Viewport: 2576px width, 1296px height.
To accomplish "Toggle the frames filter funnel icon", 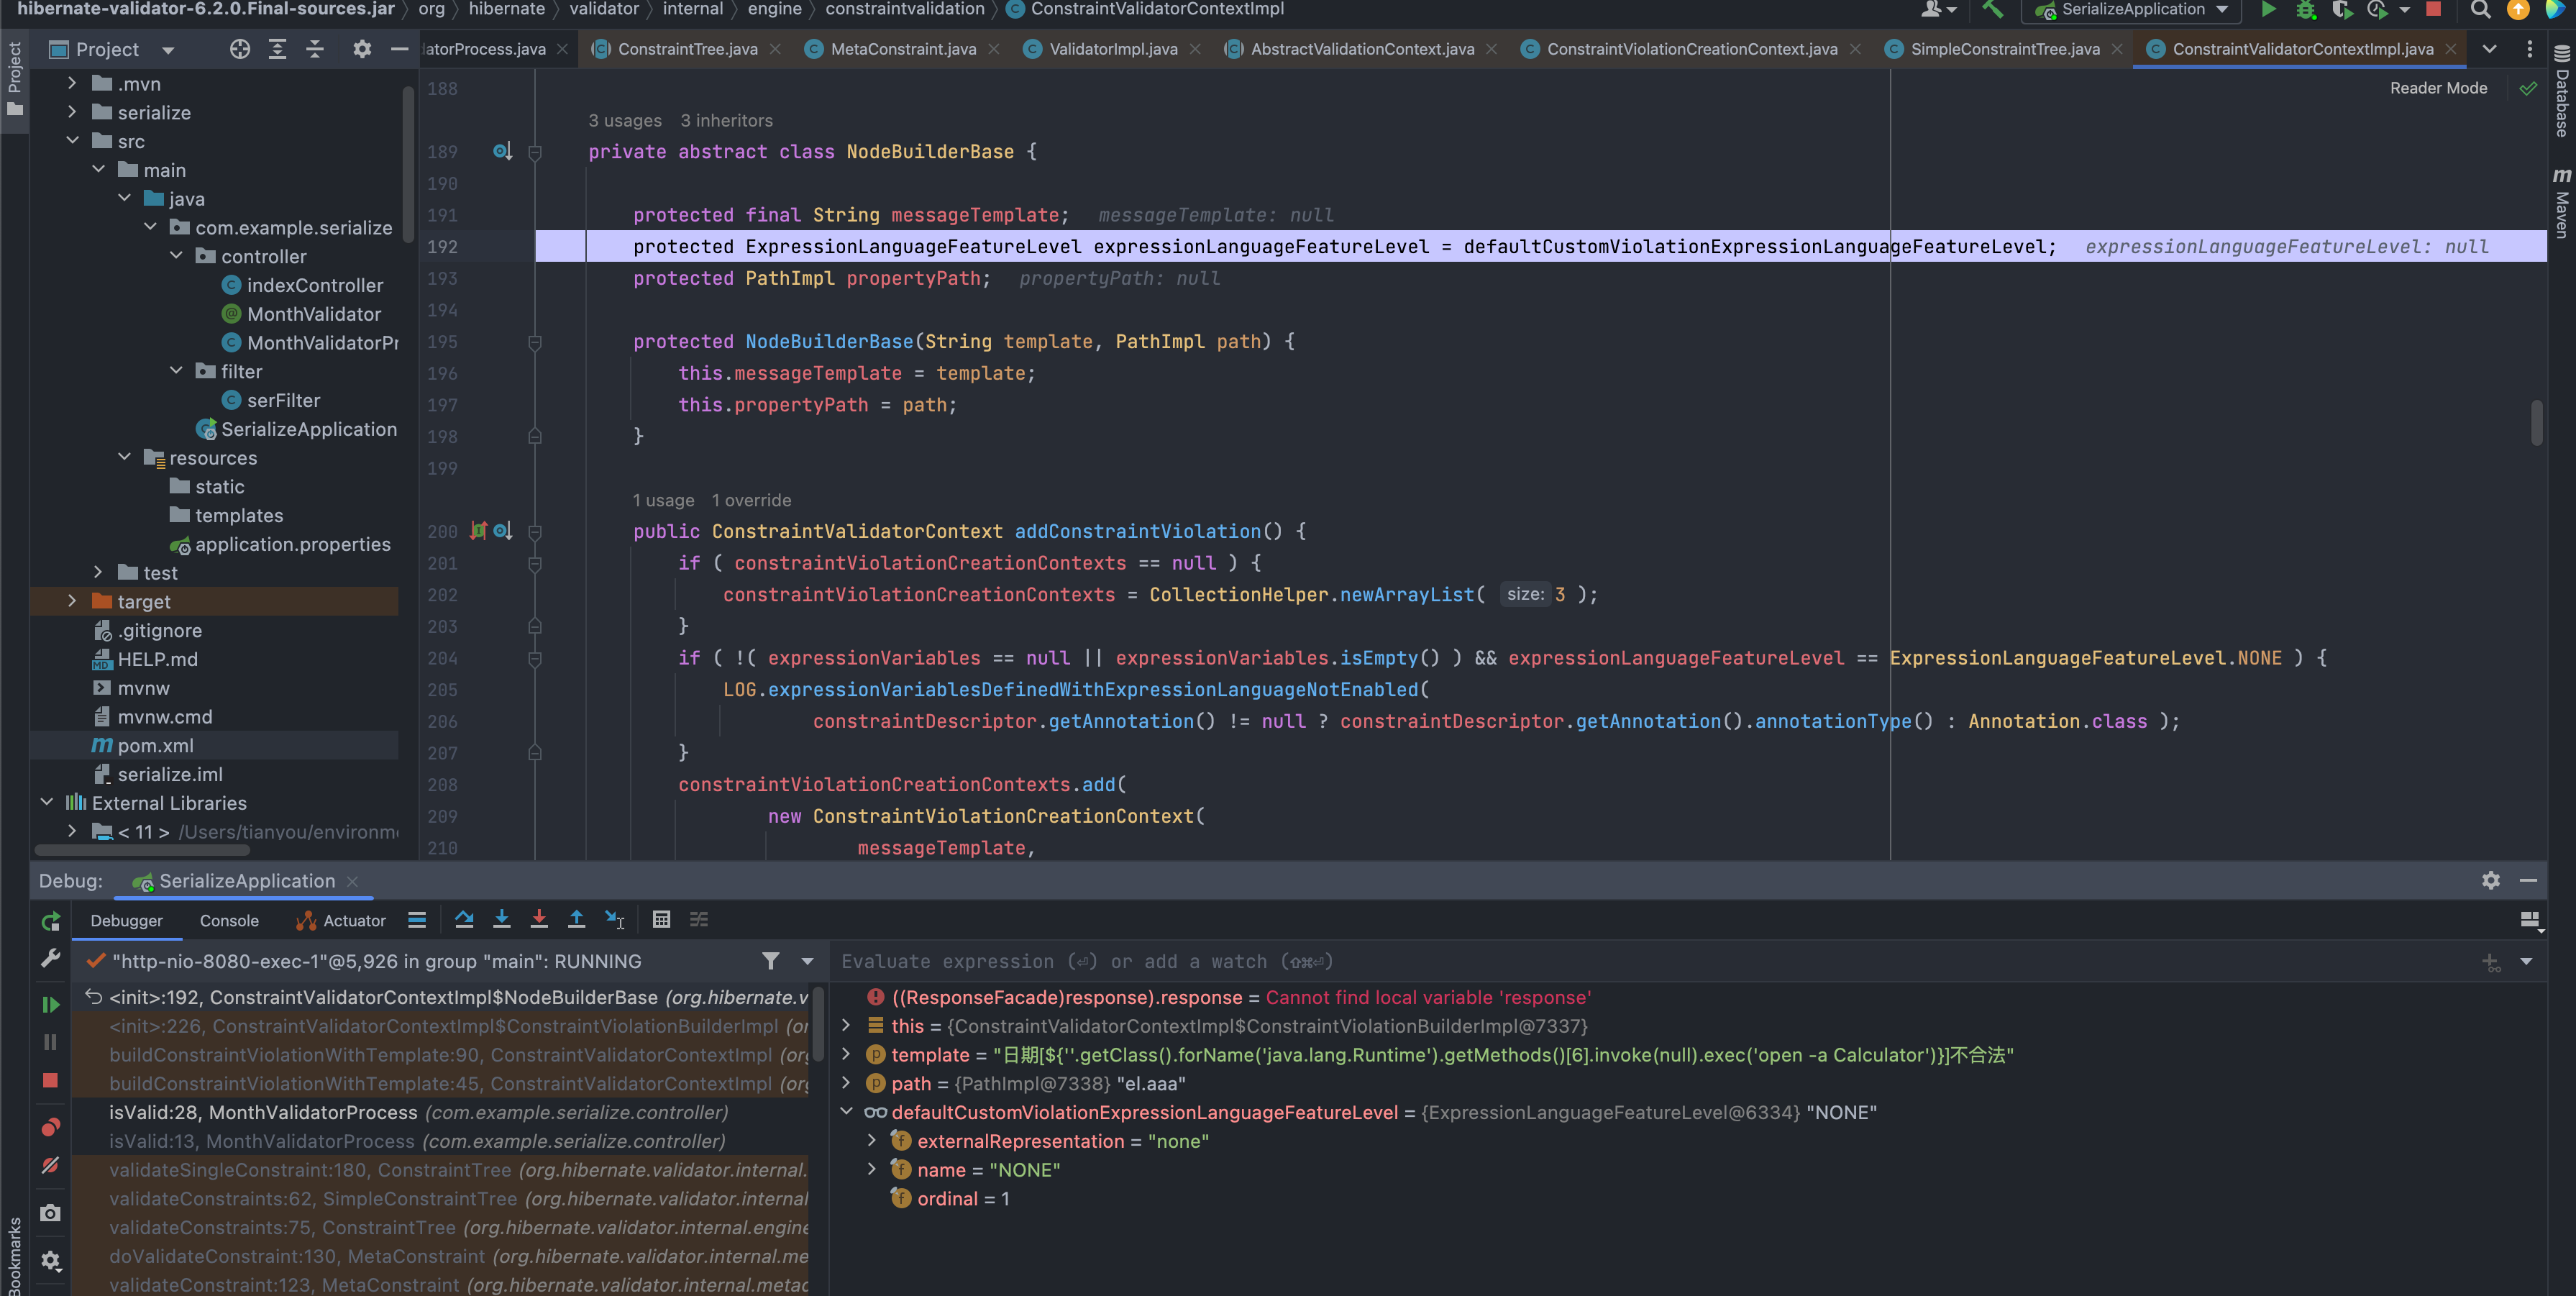I will pyautogui.click(x=770, y=961).
